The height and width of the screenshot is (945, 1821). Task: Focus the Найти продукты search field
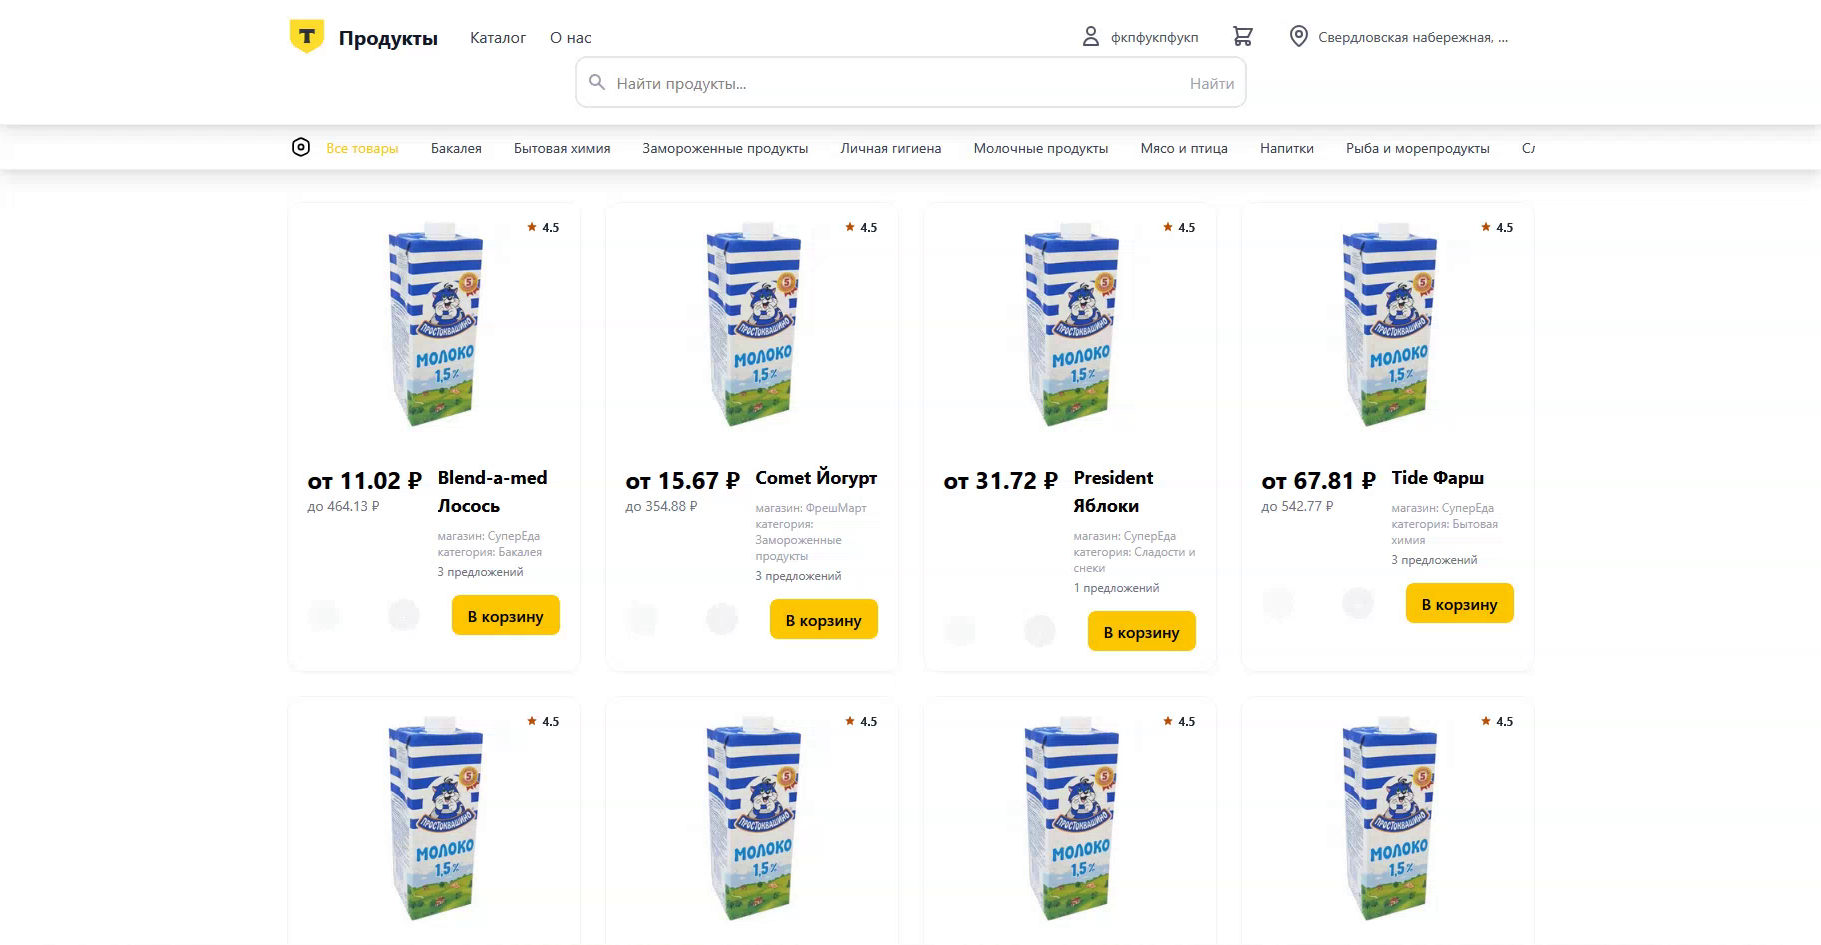[x=890, y=83]
